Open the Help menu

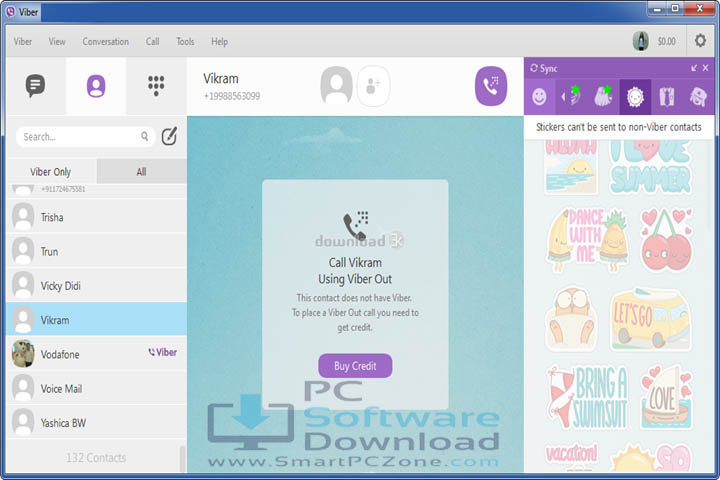point(219,41)
